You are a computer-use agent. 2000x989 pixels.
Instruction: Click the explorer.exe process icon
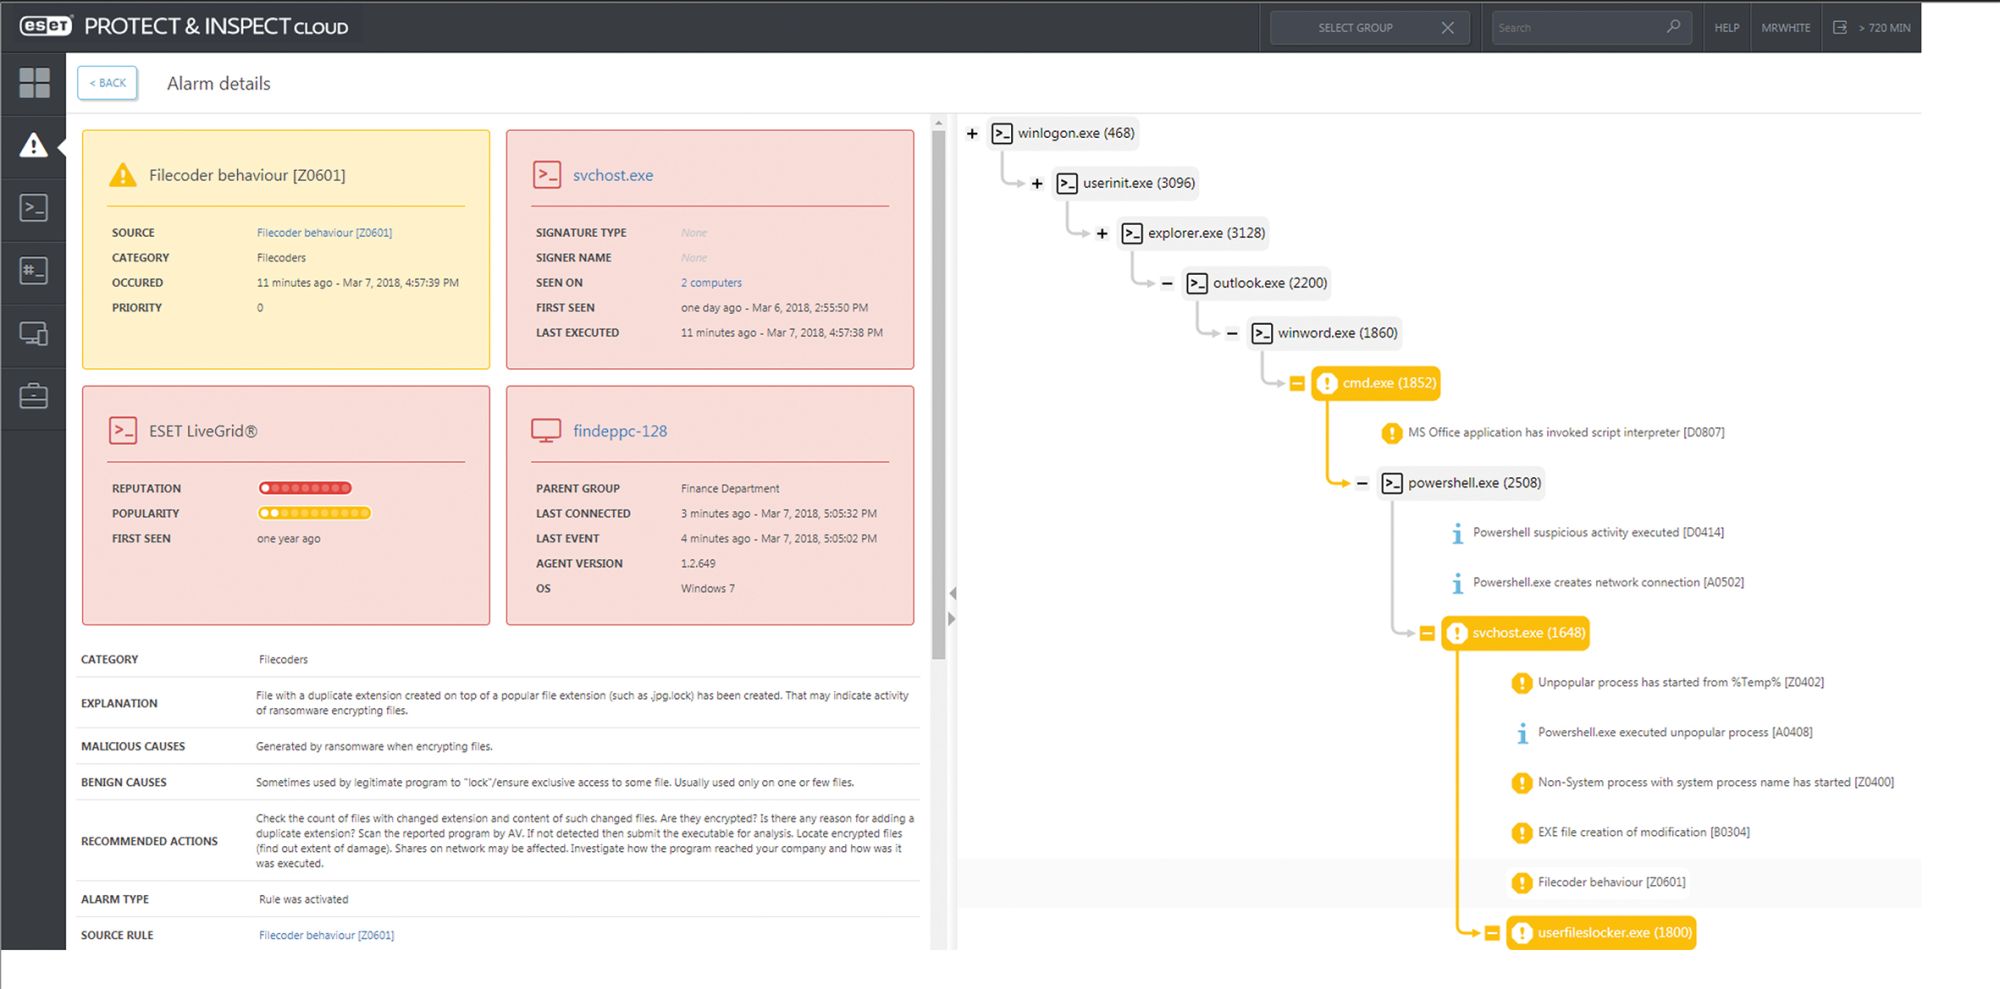[1132, 233]
